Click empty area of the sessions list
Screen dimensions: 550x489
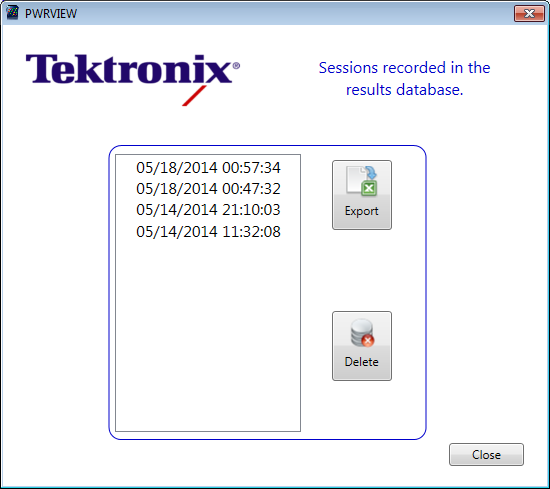(208, 333)
